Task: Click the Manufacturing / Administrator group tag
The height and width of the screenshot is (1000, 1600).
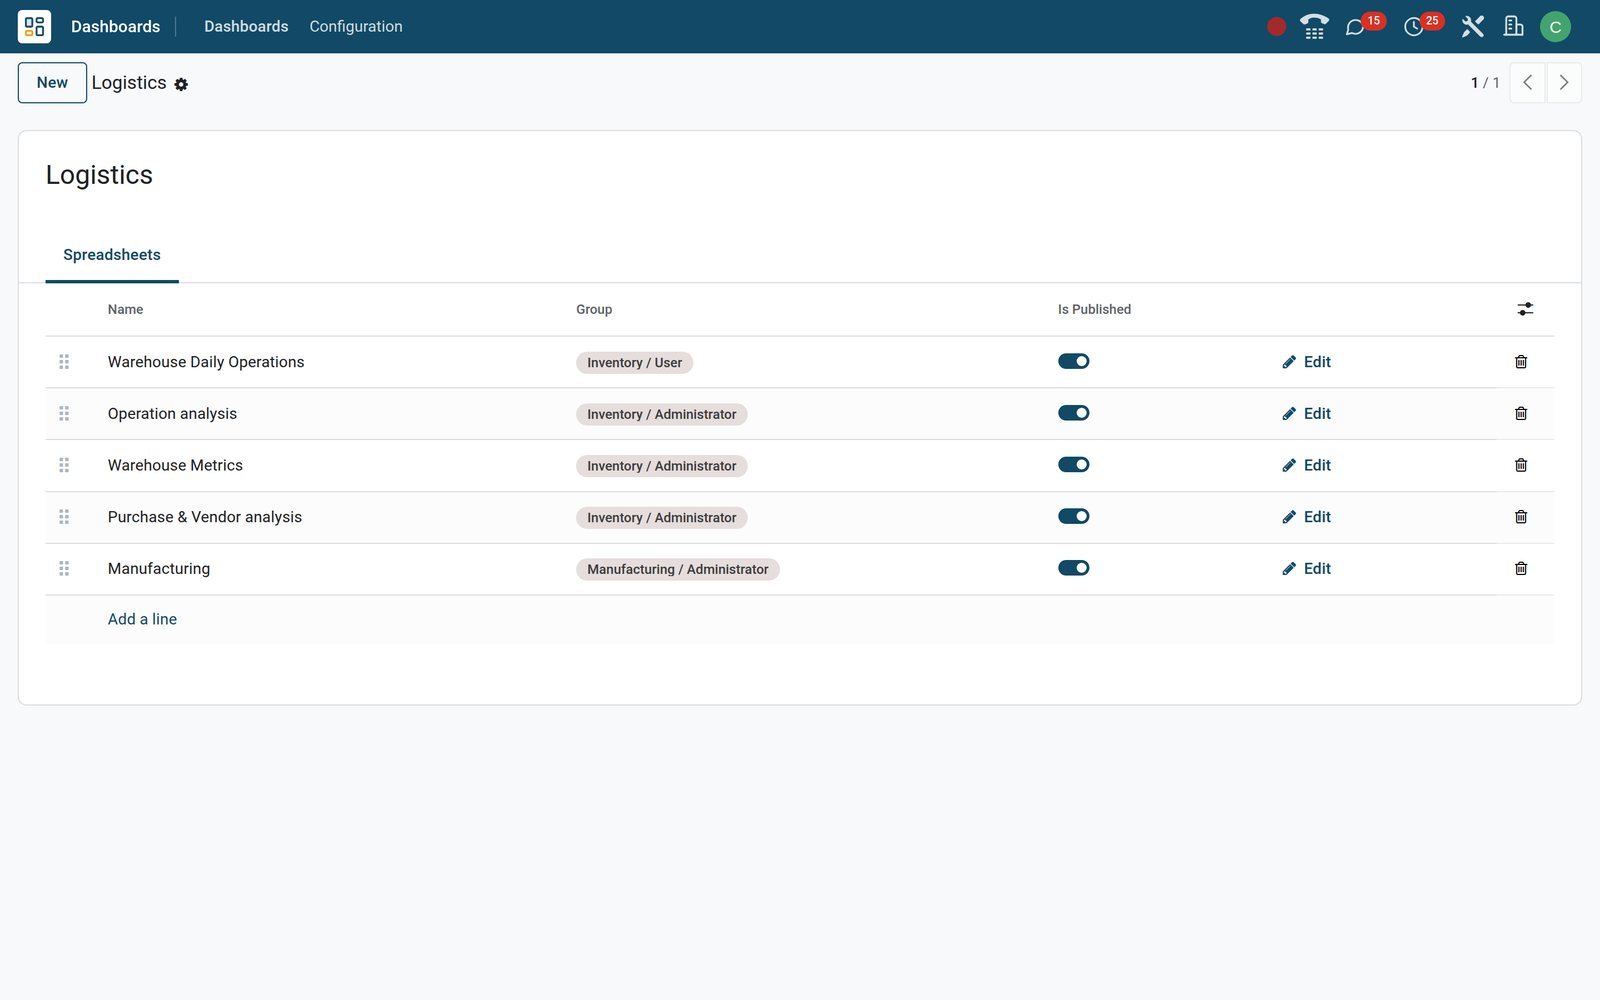Action: coord(678,569)
